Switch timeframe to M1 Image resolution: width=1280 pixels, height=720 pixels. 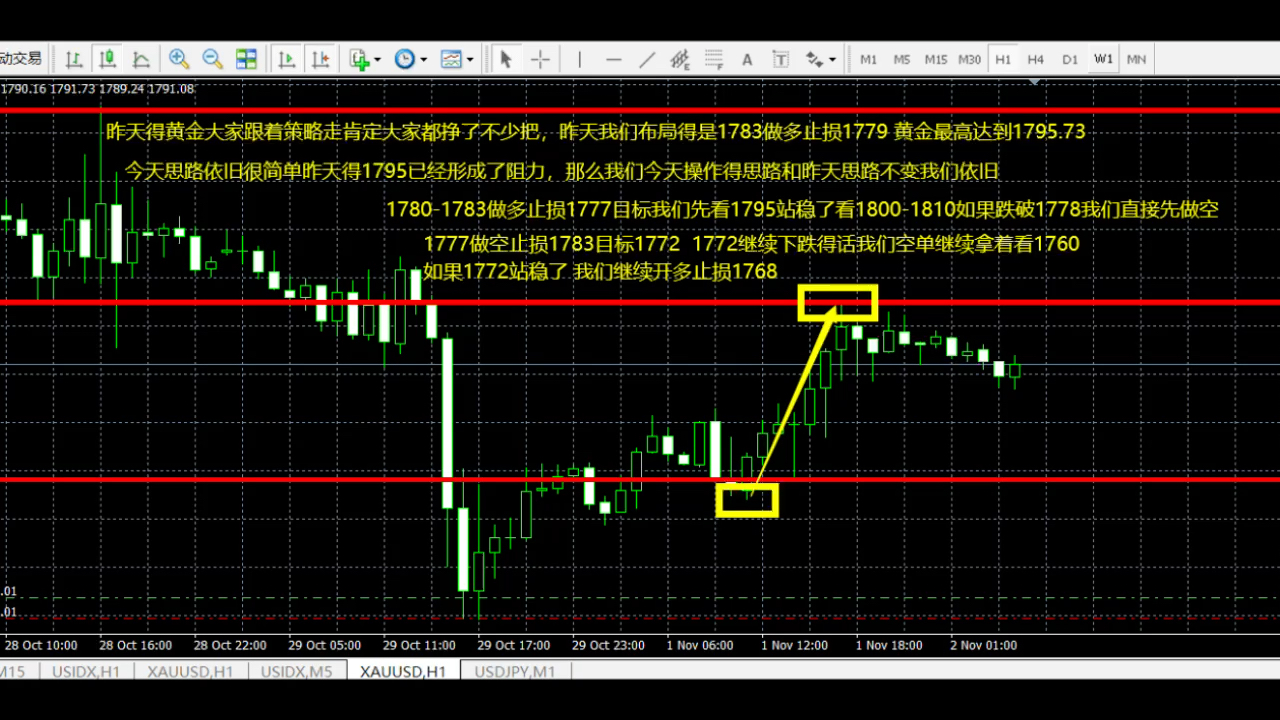click(868, 59)
